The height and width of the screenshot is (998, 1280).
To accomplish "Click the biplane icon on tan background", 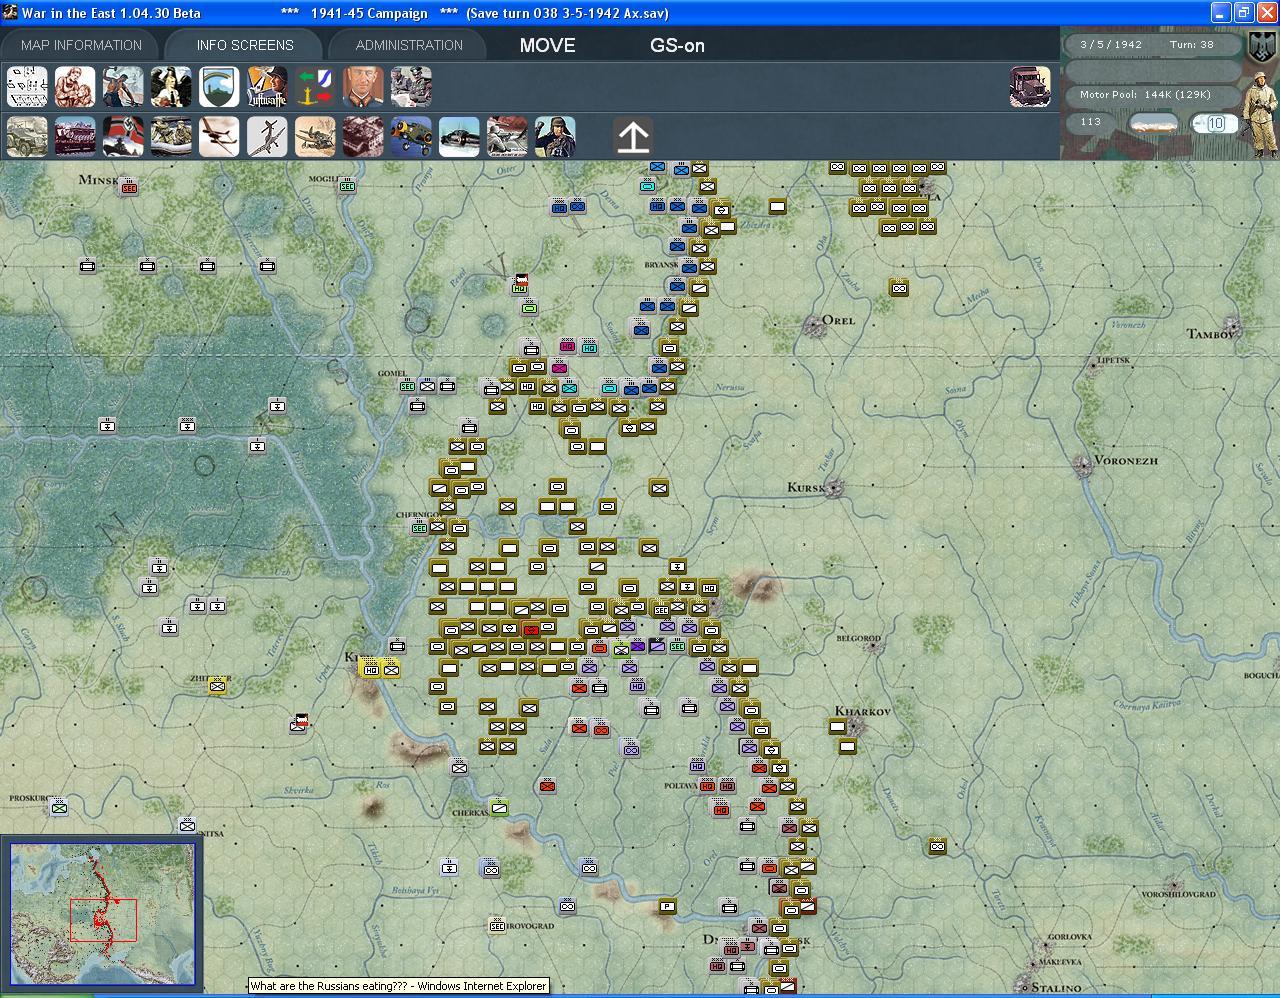I will (x=315, y=137).
